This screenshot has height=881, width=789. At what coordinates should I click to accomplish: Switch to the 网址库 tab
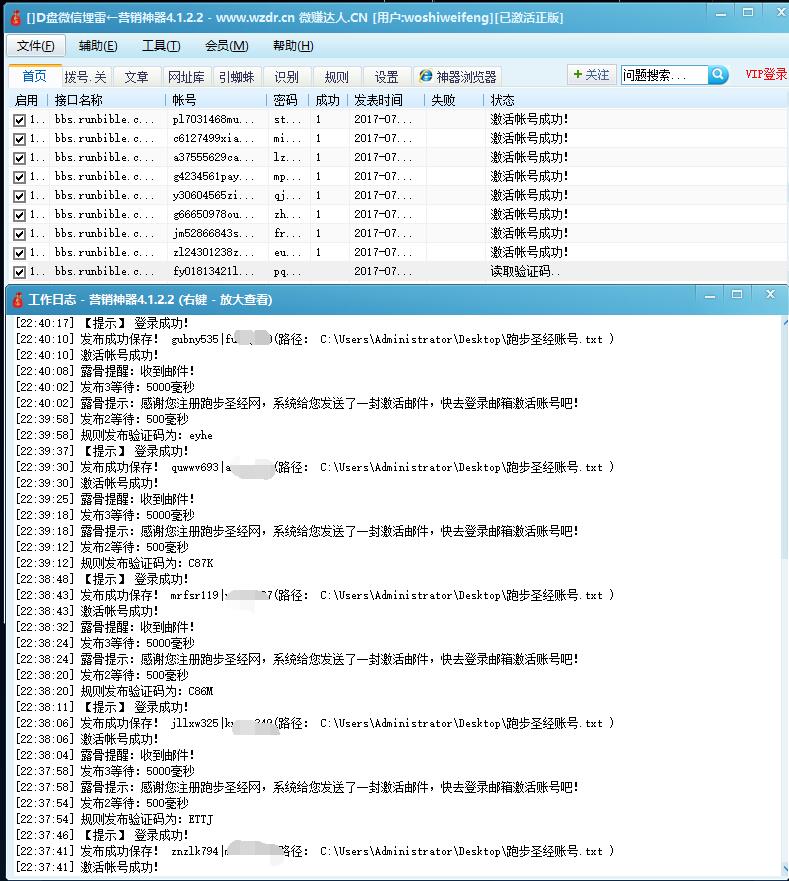[x=186, y=77]
